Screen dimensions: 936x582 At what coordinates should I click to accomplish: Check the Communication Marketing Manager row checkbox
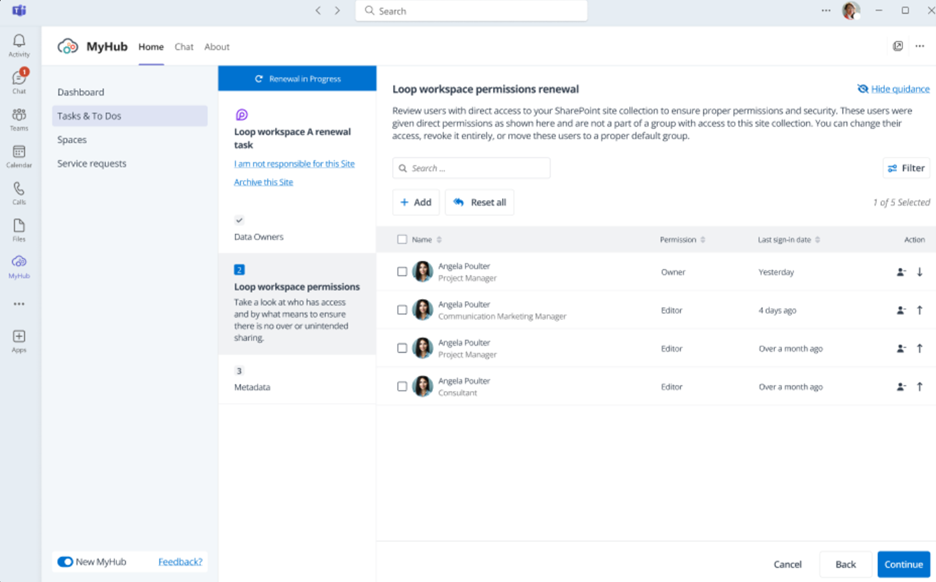point(402,310)
